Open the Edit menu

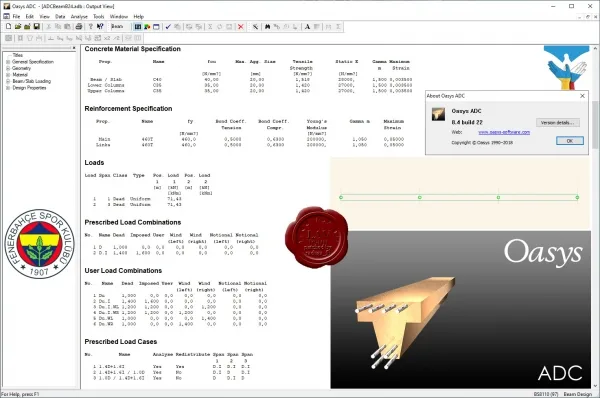(x=29, y=16)
